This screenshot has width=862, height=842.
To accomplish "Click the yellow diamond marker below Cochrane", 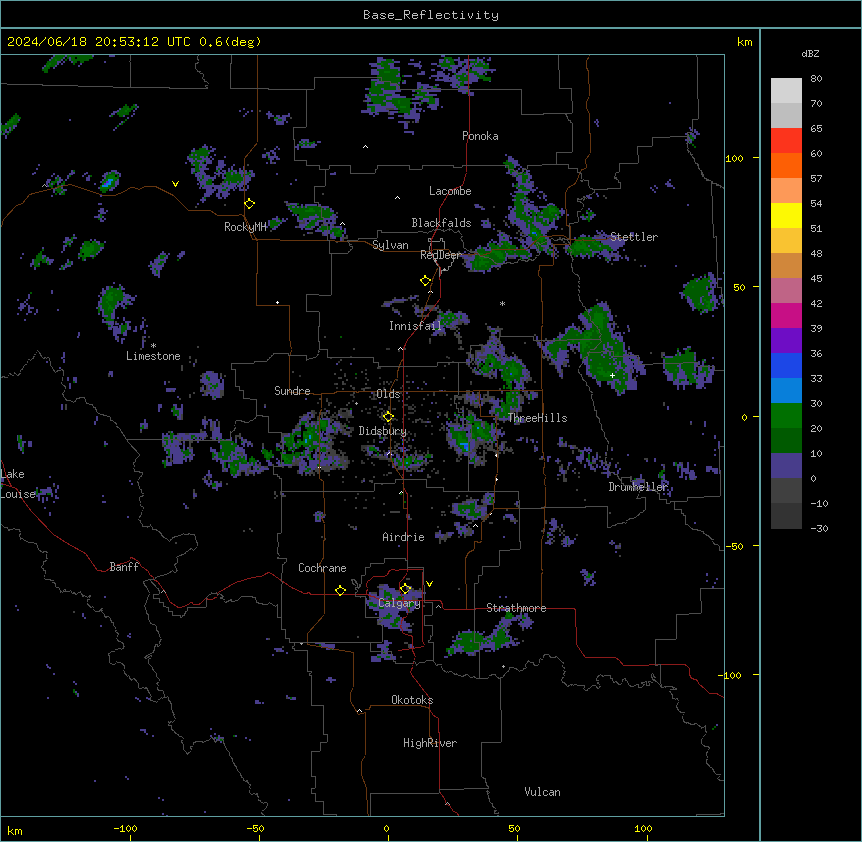I will [x=340, y=590].
